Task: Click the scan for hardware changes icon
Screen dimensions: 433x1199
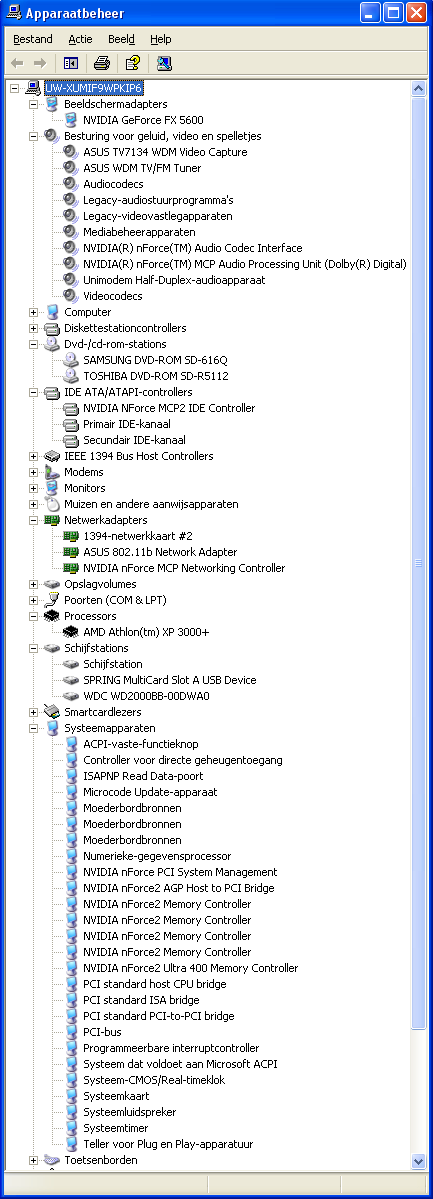Action: pyautogui.click(x=164, y=63)
